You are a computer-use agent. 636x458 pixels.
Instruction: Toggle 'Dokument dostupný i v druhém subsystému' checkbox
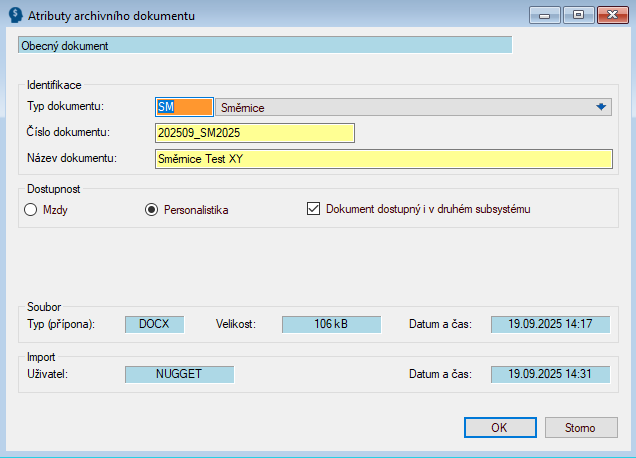(313, 209)
